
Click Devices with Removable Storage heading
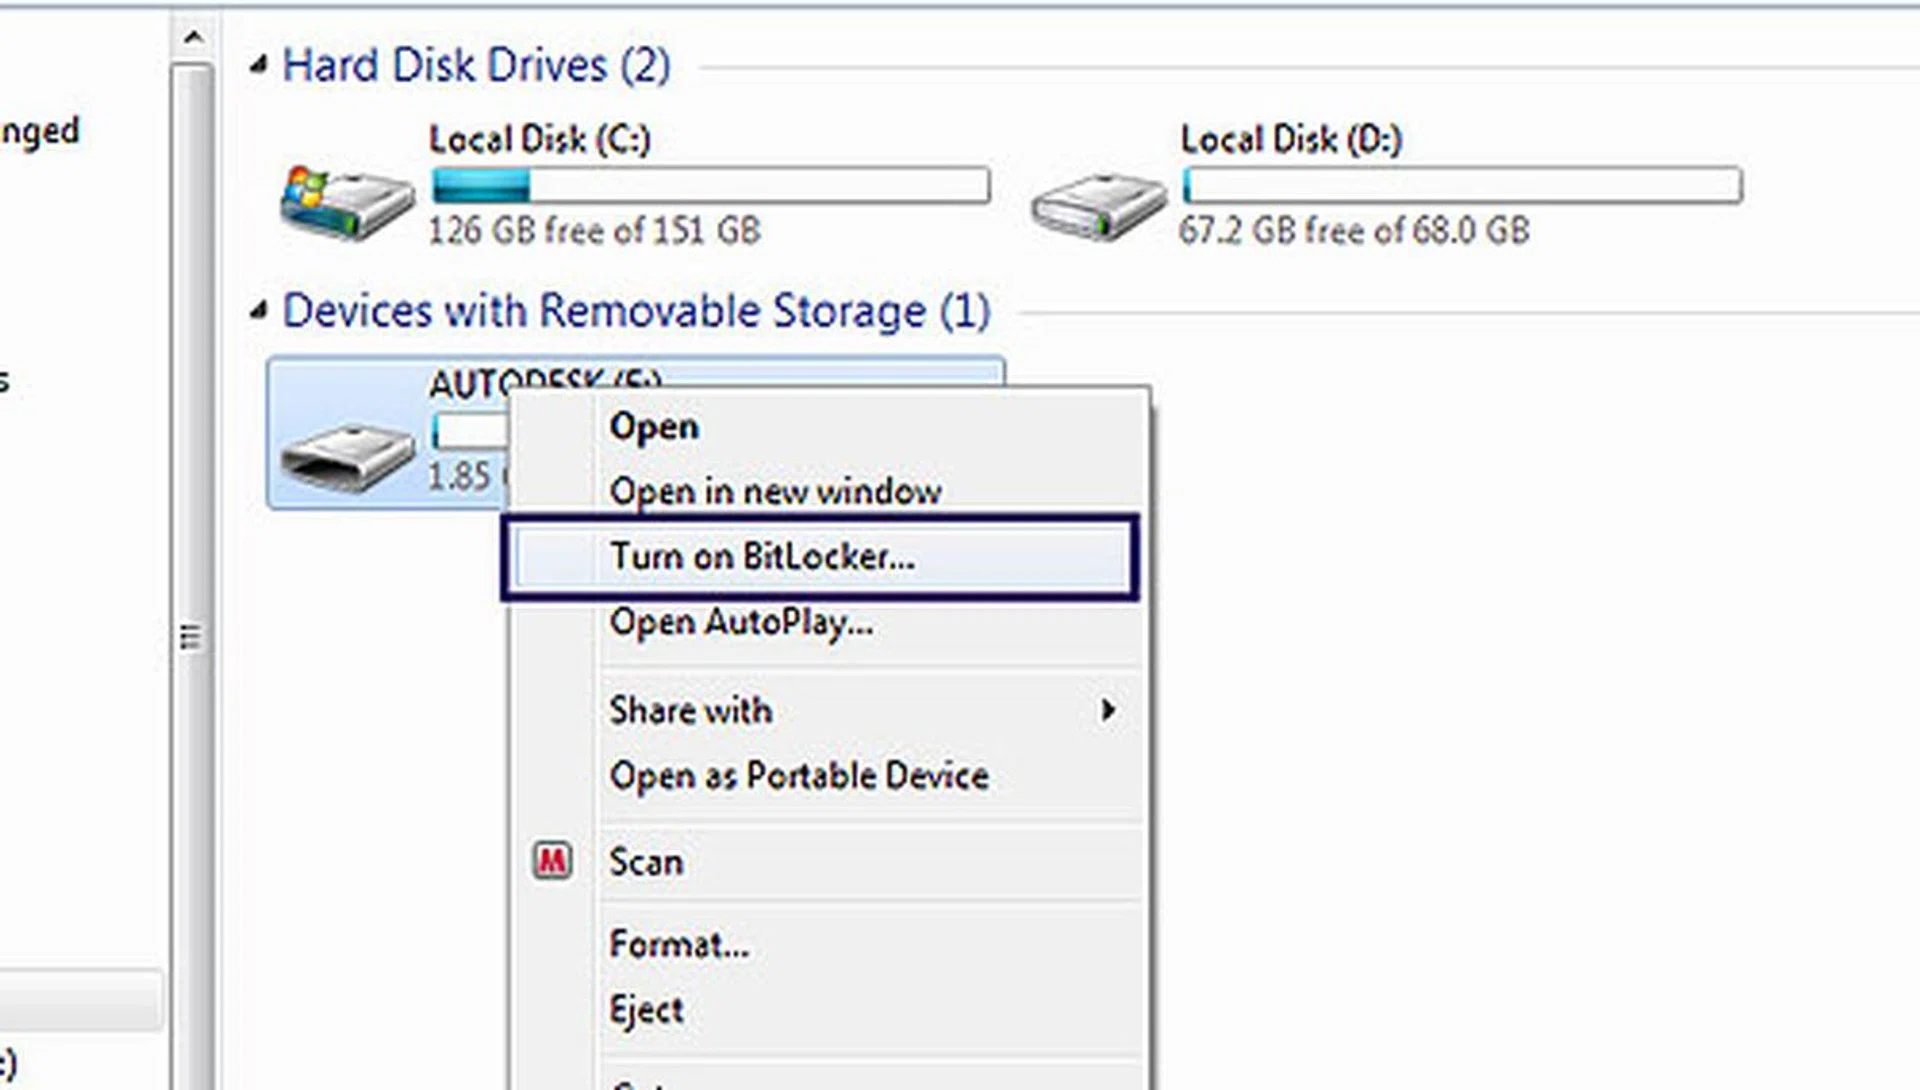coord(636,311)
